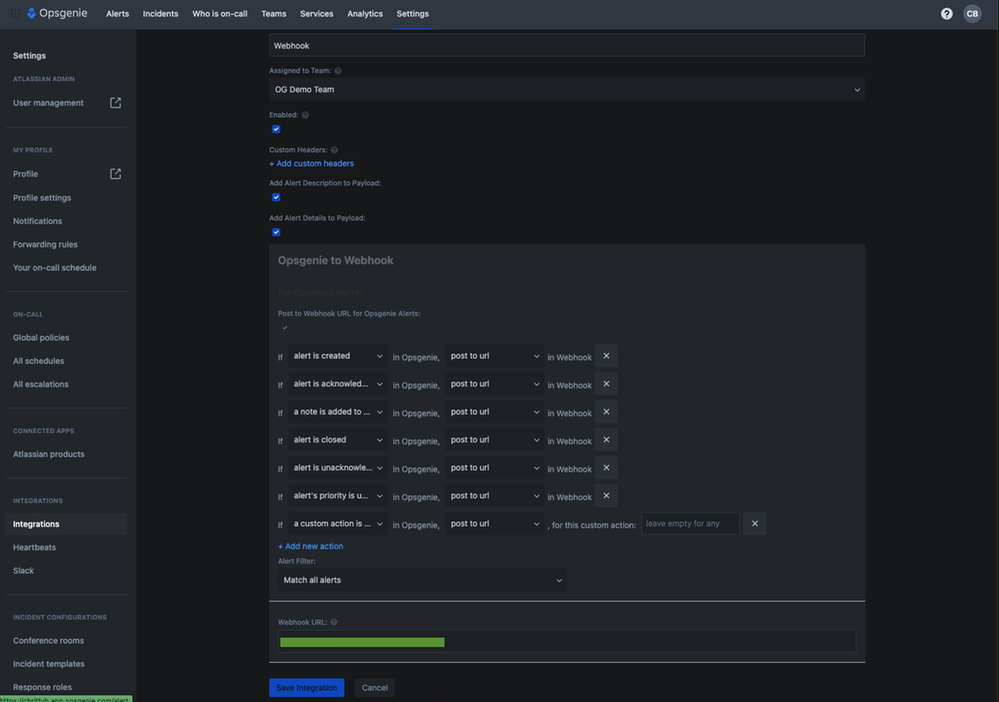The image size is (999, 702).
Task: Click the Webhook name input field
Action: pos(567,46)
